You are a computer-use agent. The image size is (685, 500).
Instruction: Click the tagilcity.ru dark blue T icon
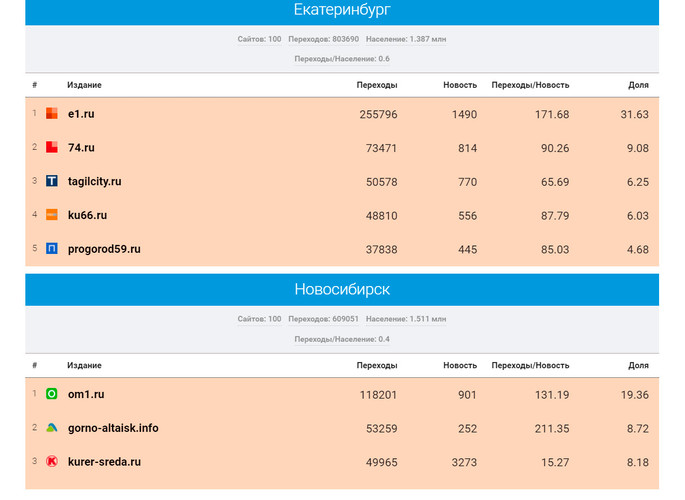tap(52, 181)
